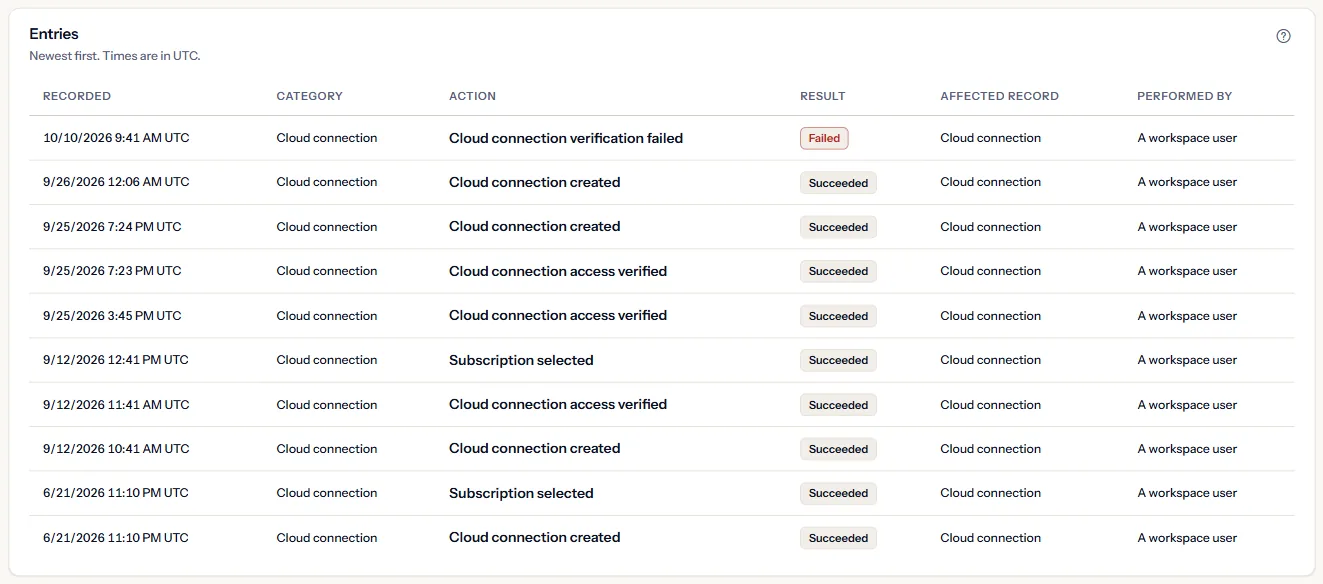
Task: Open 'Cloud connection access verified' at 11:41 AM
Action: (558, 404)
